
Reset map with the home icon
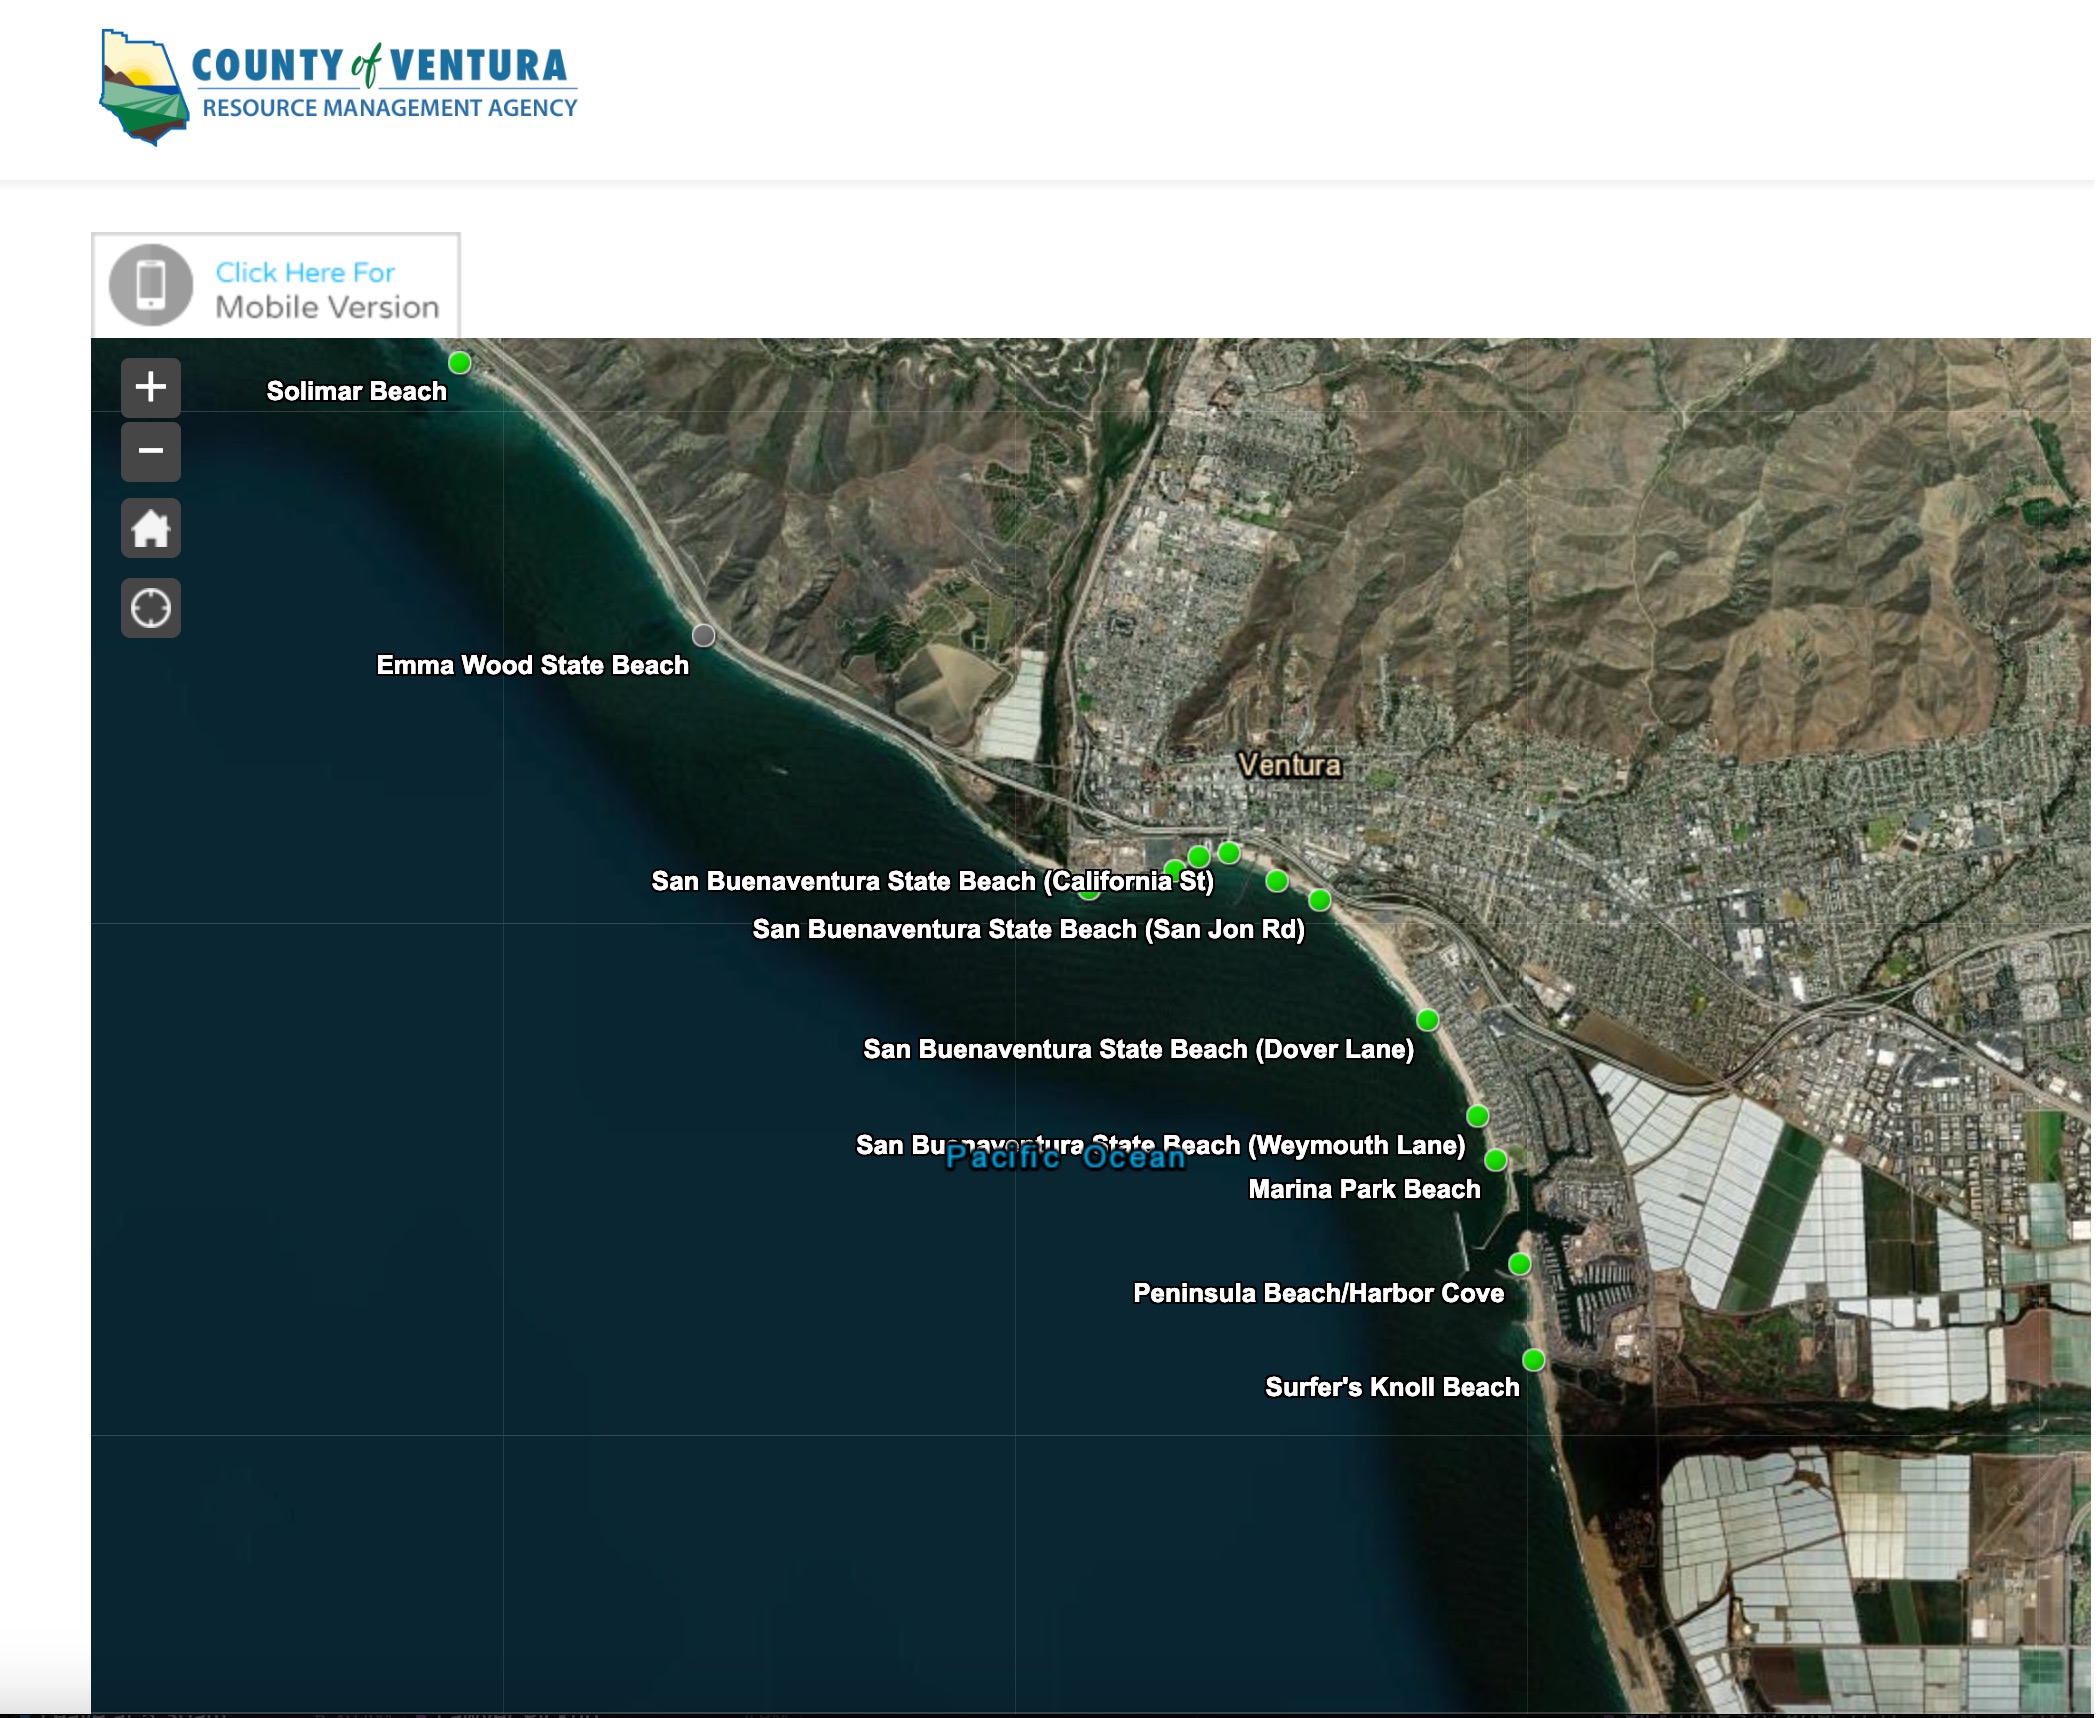[151, 528]
